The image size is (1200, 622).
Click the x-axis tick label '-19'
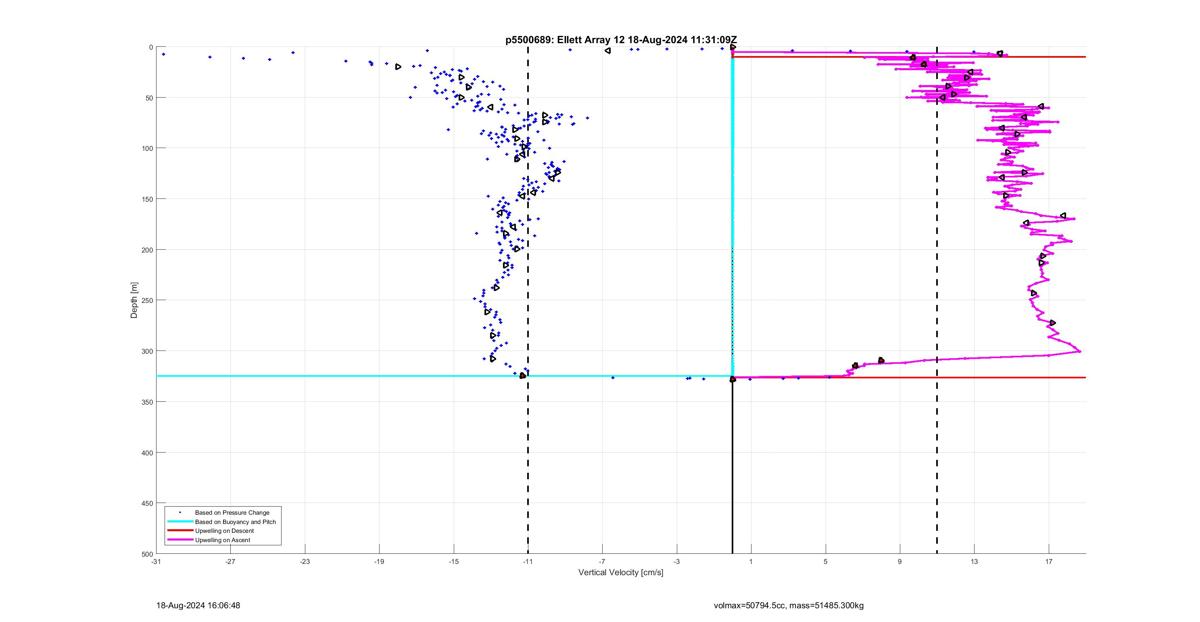tap(379, 562)
